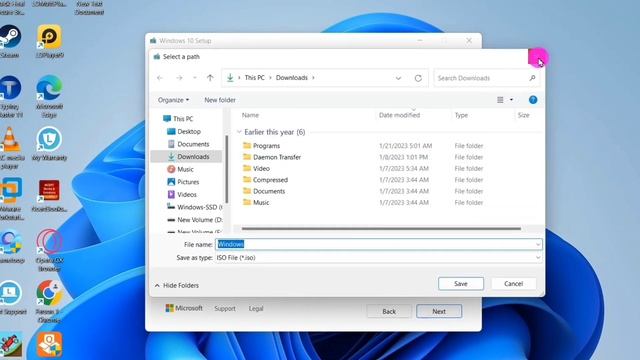Click the Save button
Image resolution: width=640 pixels, height=360 pixels.
click(x=461, y=284)
